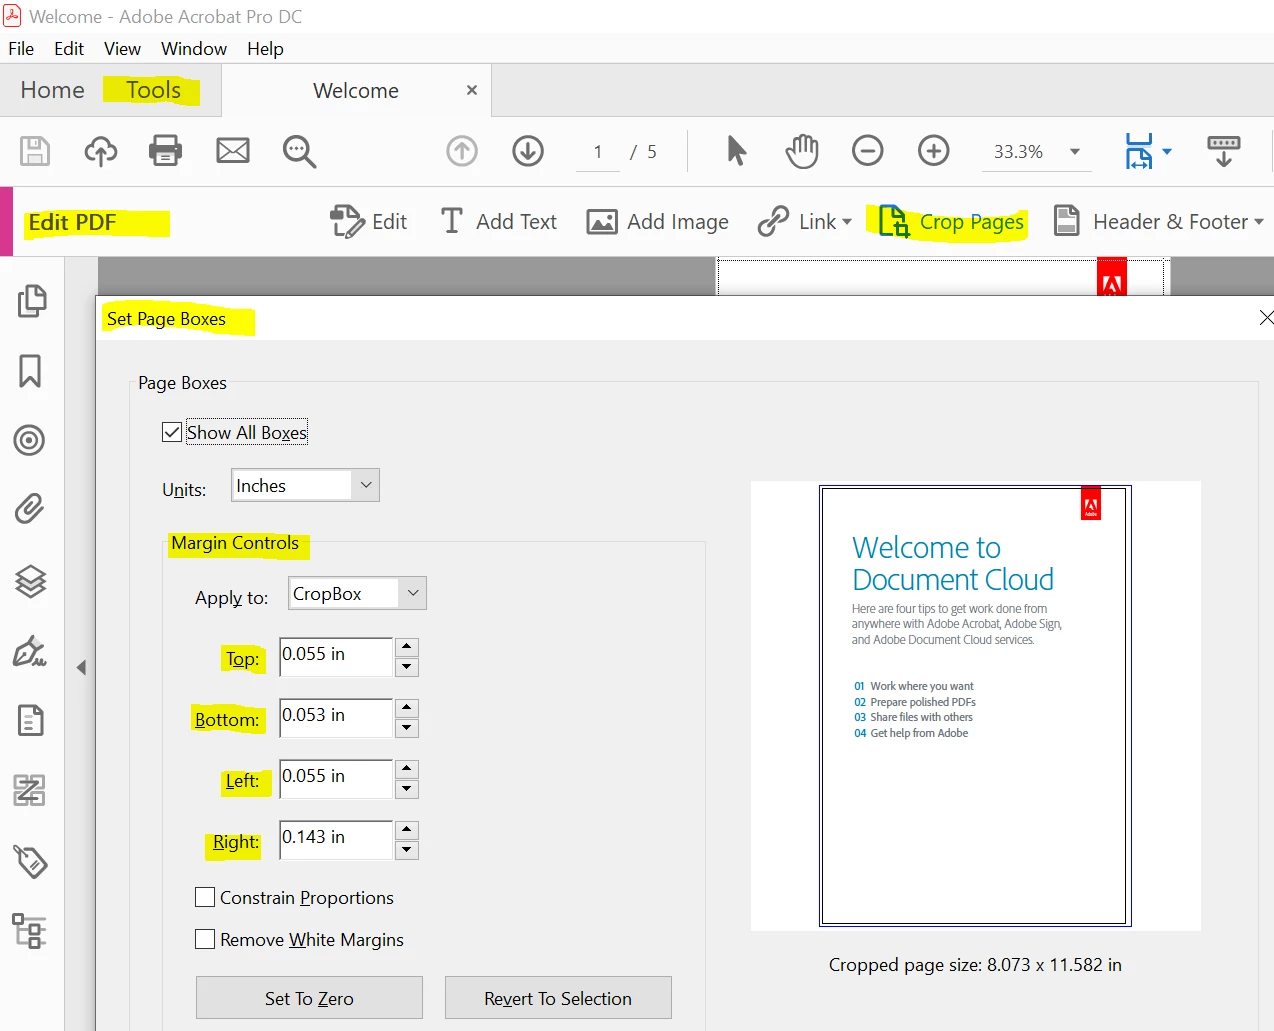The image size is (1274, 1031).
Task: Click Add Image in the Edit PDF bar
Action: (x=657, y=222)
